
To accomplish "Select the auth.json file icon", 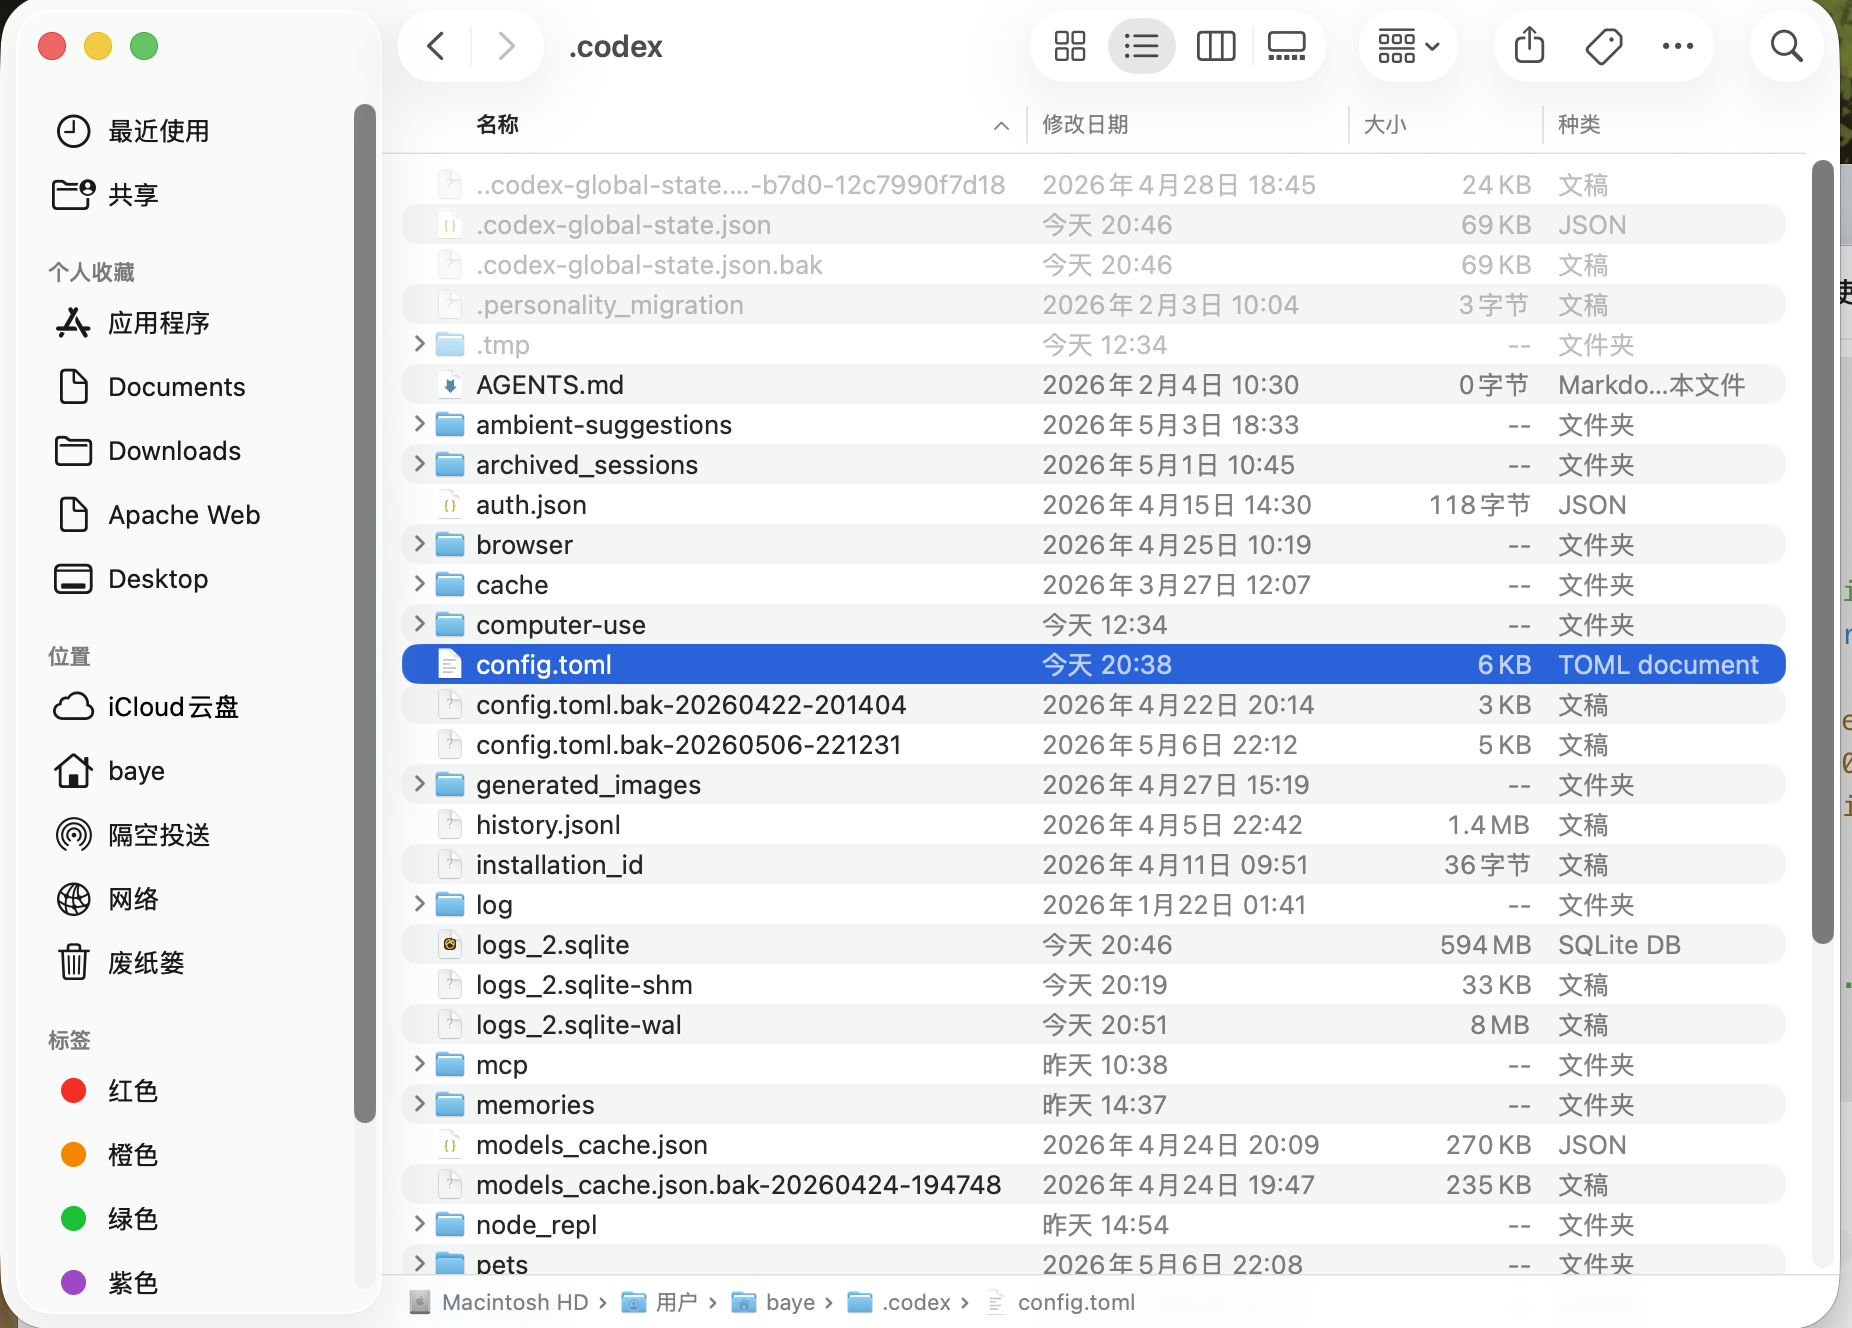I will 450,505.
